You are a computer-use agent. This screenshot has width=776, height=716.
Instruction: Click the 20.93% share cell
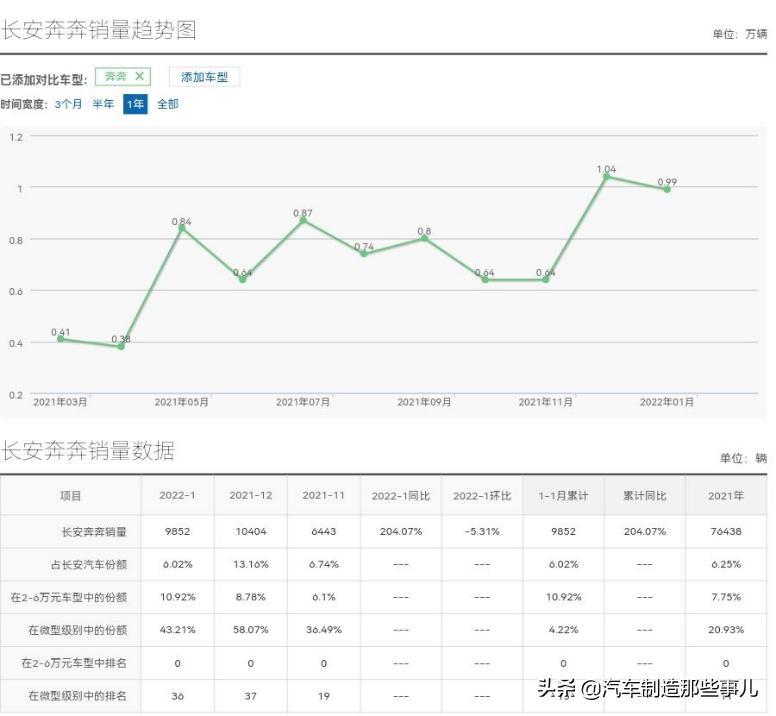(726, 629)
